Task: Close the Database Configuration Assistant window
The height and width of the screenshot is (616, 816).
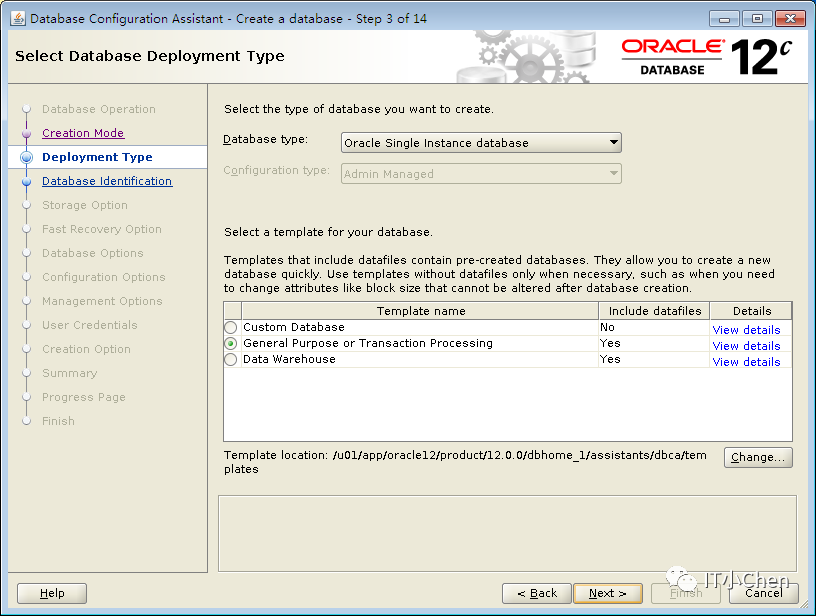Action: [790, 19]
